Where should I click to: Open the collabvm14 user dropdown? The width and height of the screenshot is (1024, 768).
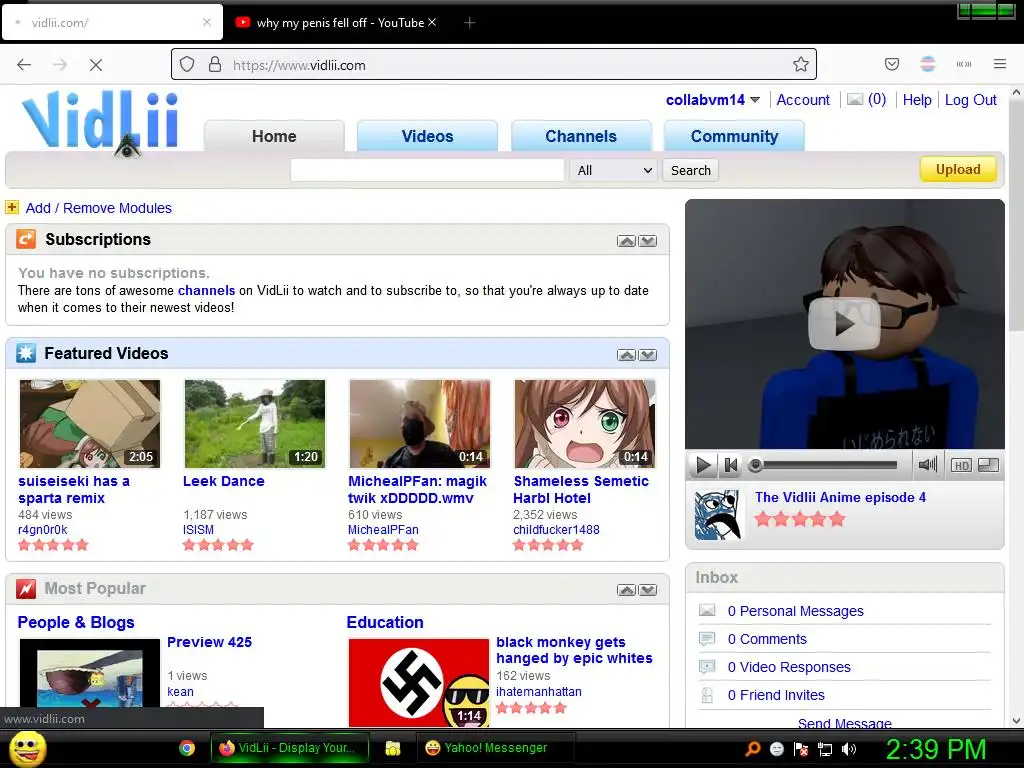coord(712,100)
